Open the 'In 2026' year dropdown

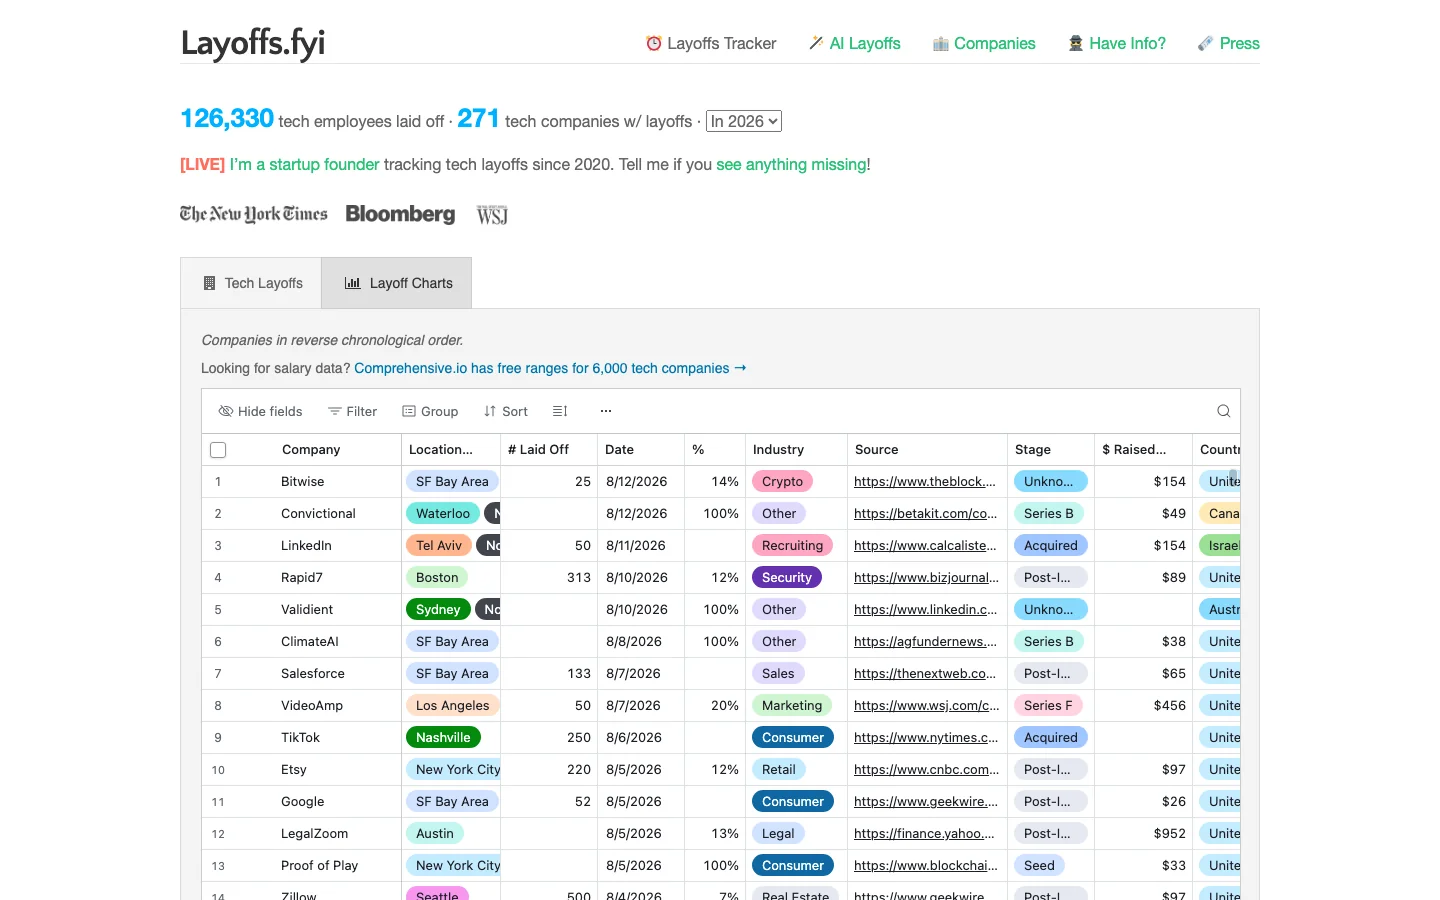point(744,121)
